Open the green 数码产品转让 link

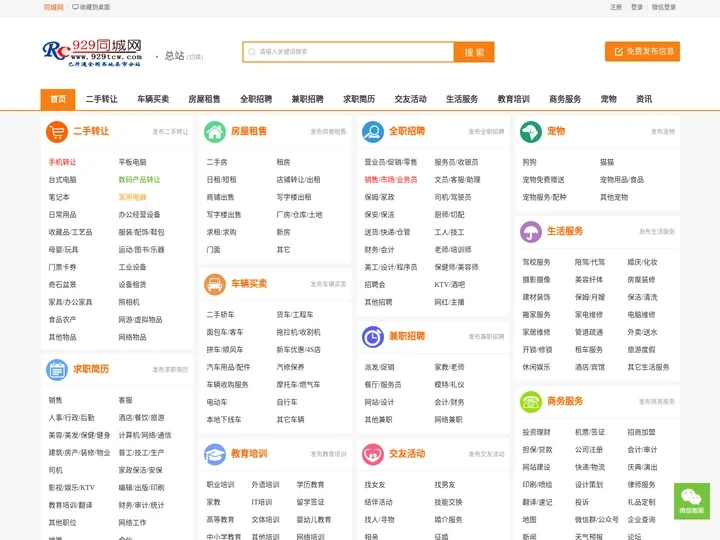139,180
